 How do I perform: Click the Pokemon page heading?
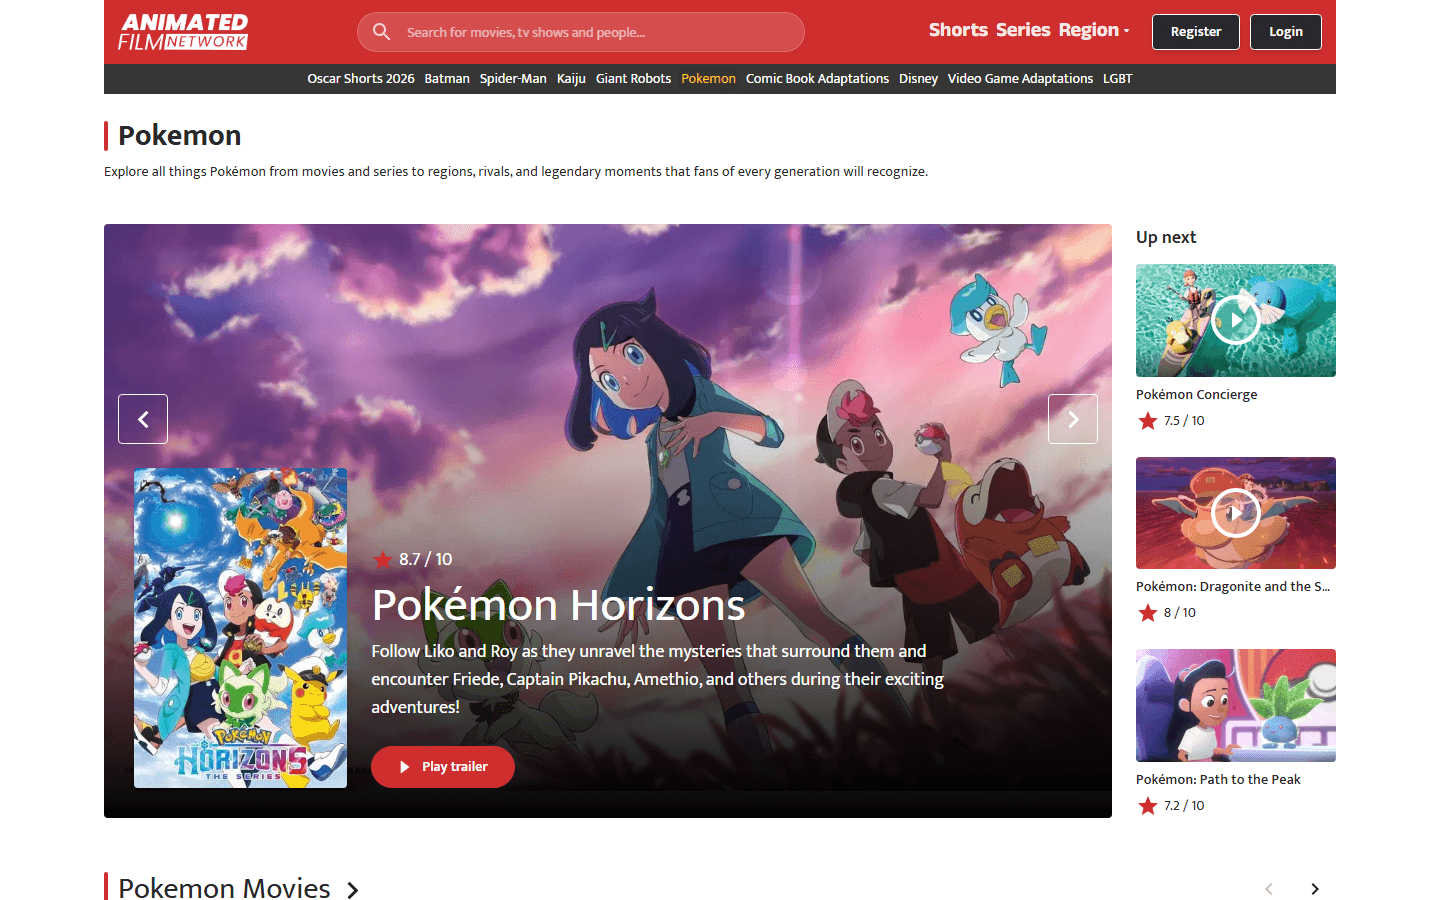180,135
